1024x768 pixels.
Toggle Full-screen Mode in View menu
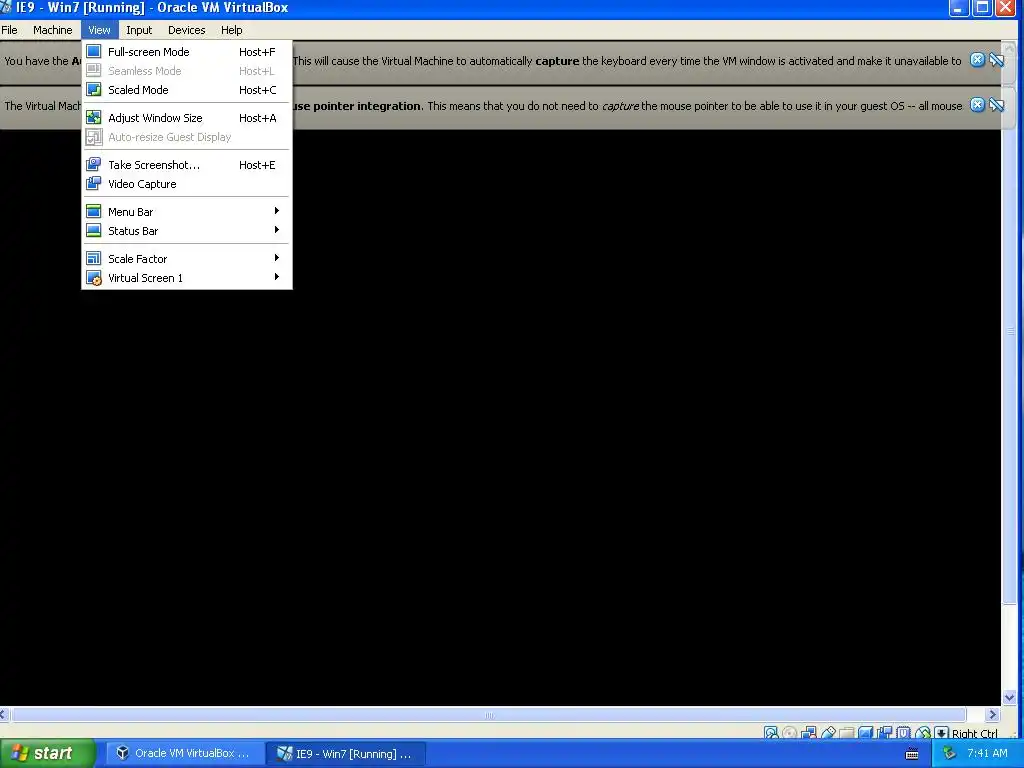coord(187,52)
